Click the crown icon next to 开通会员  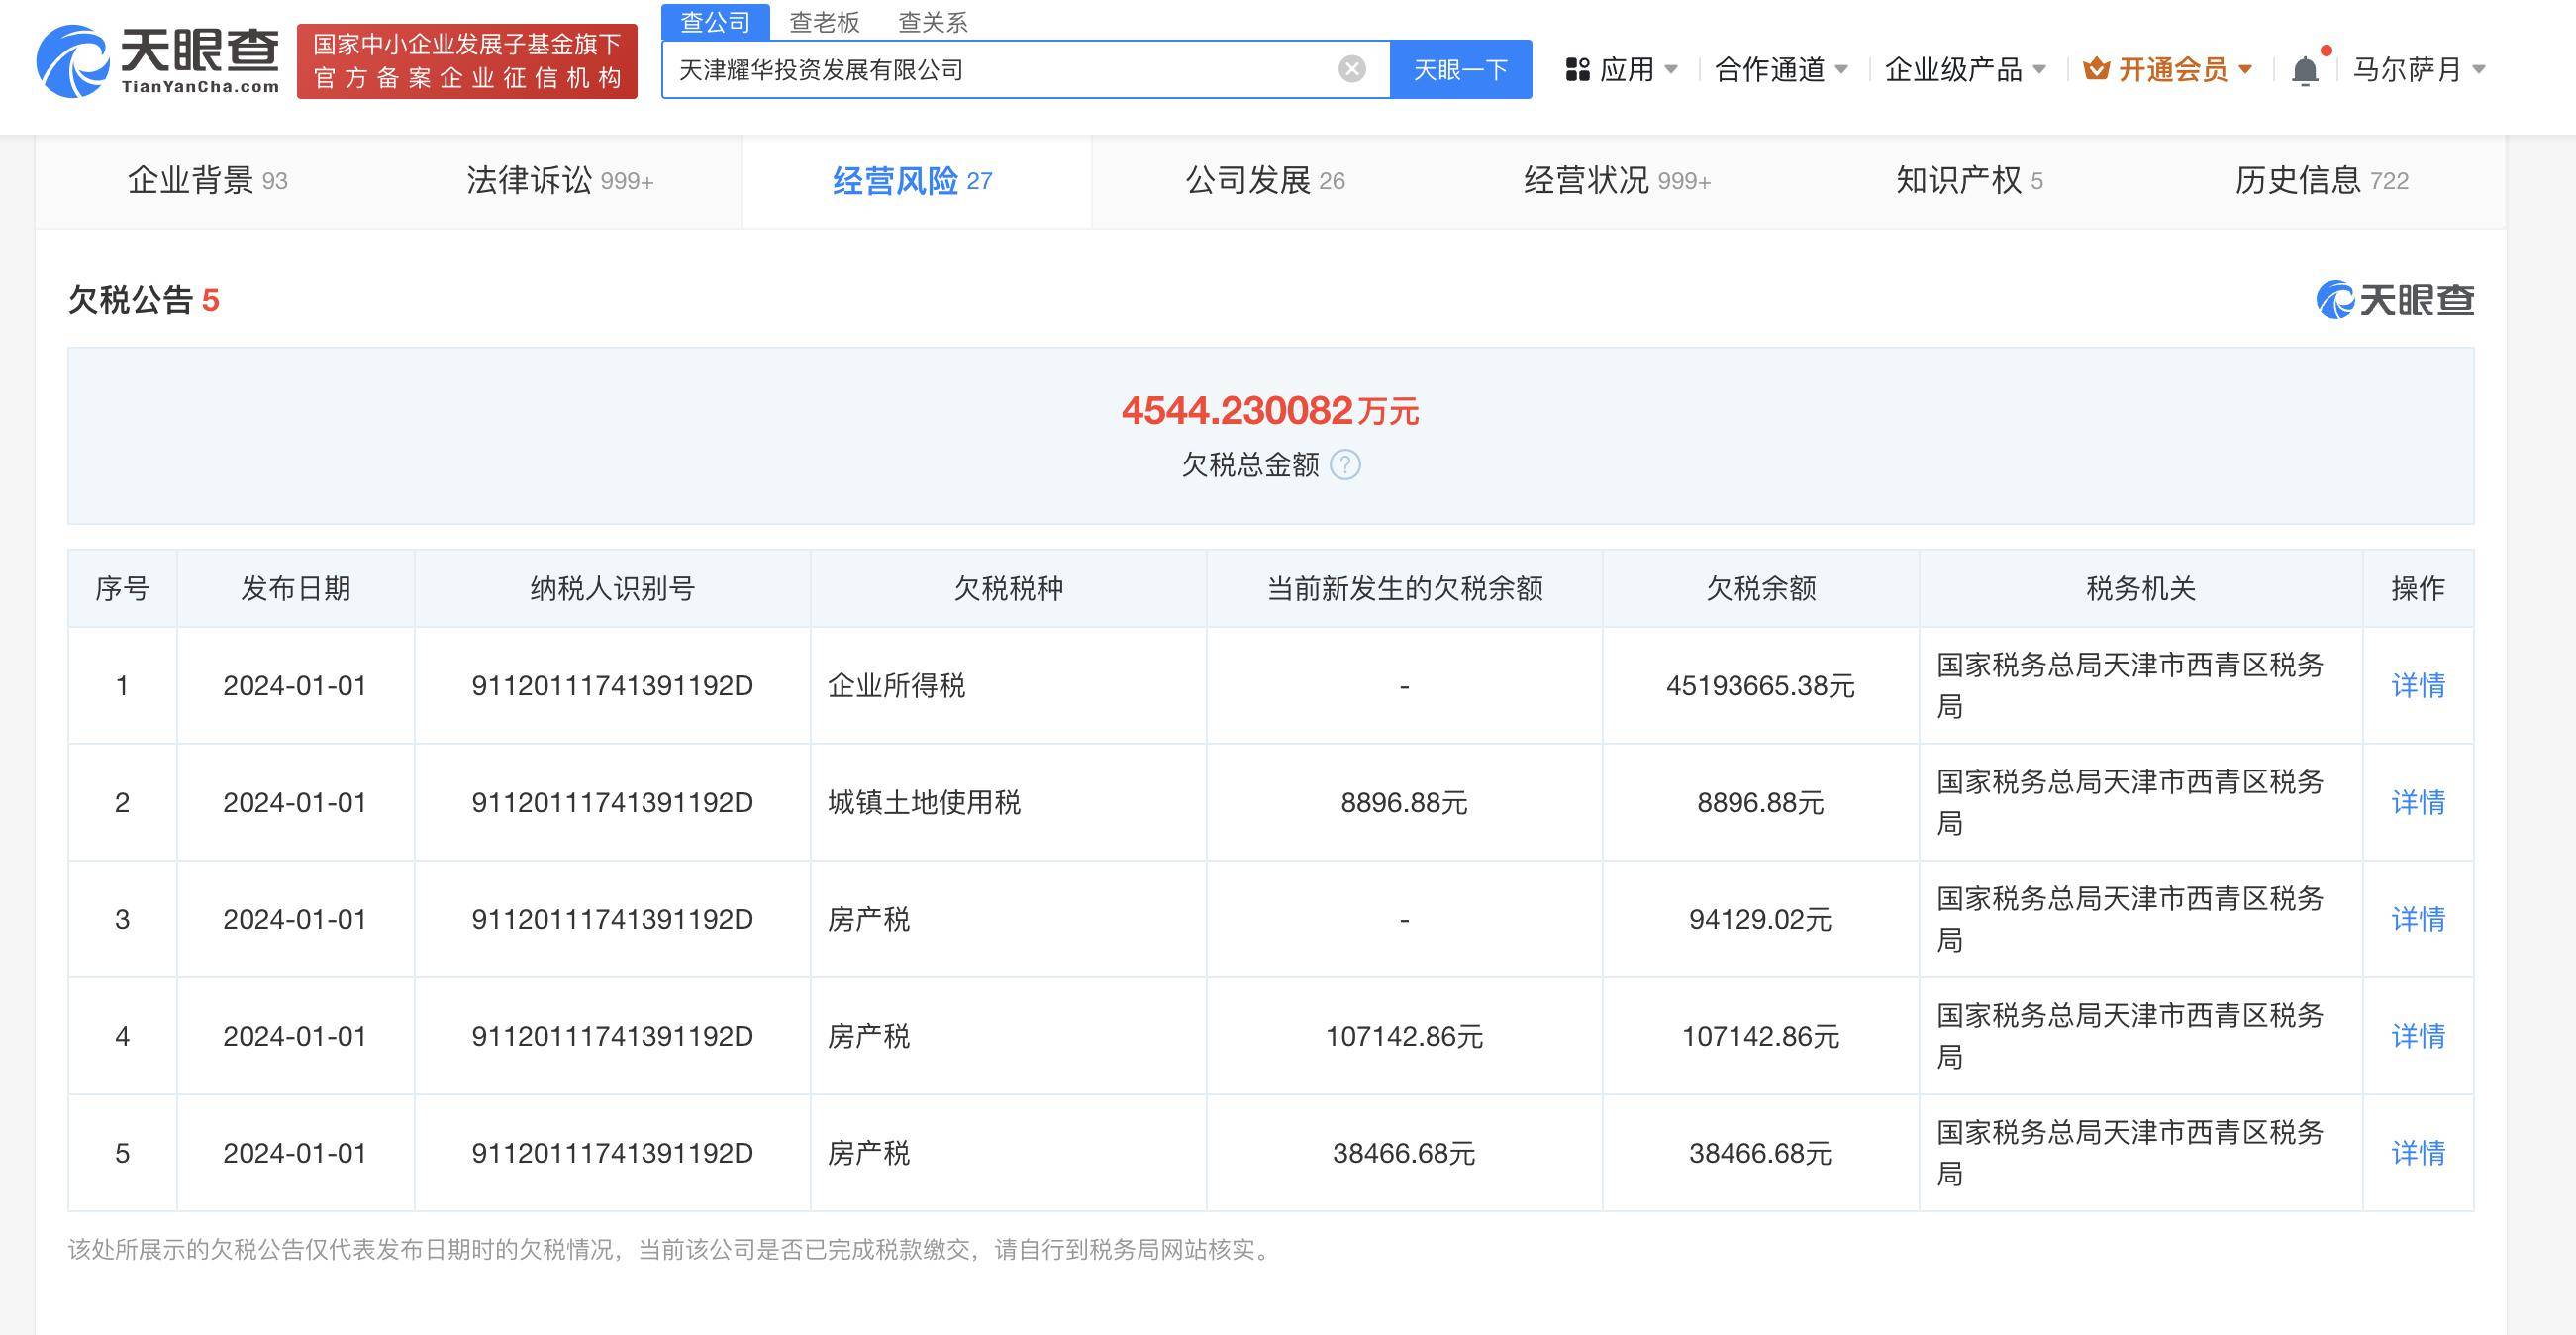(2098, 68)
